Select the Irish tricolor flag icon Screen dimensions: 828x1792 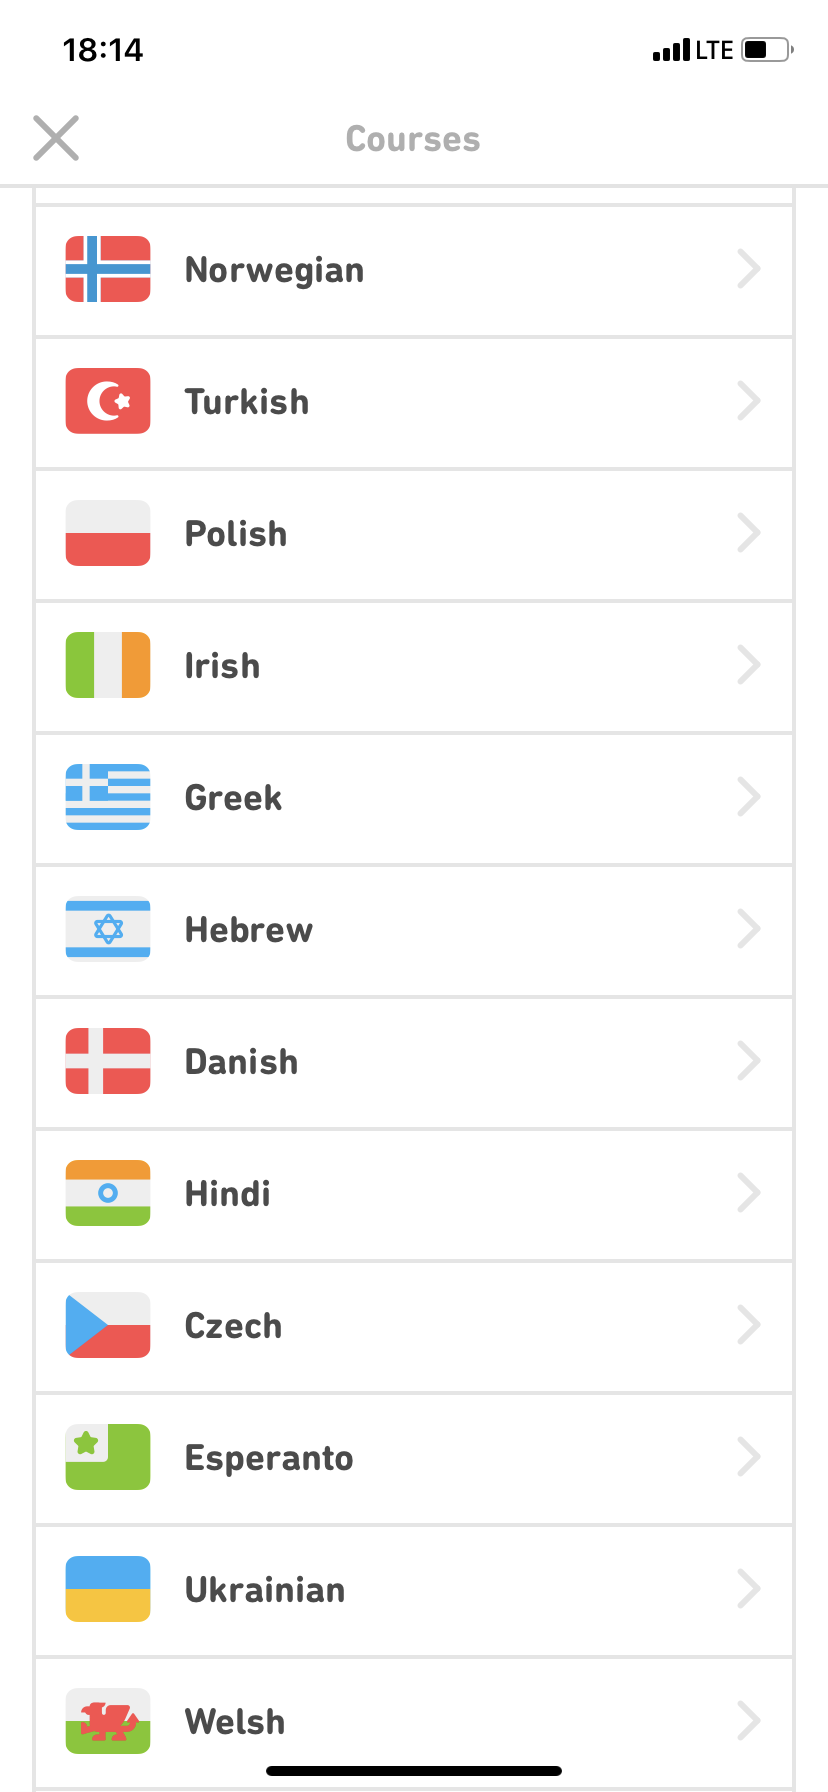(x=108, y=665)
